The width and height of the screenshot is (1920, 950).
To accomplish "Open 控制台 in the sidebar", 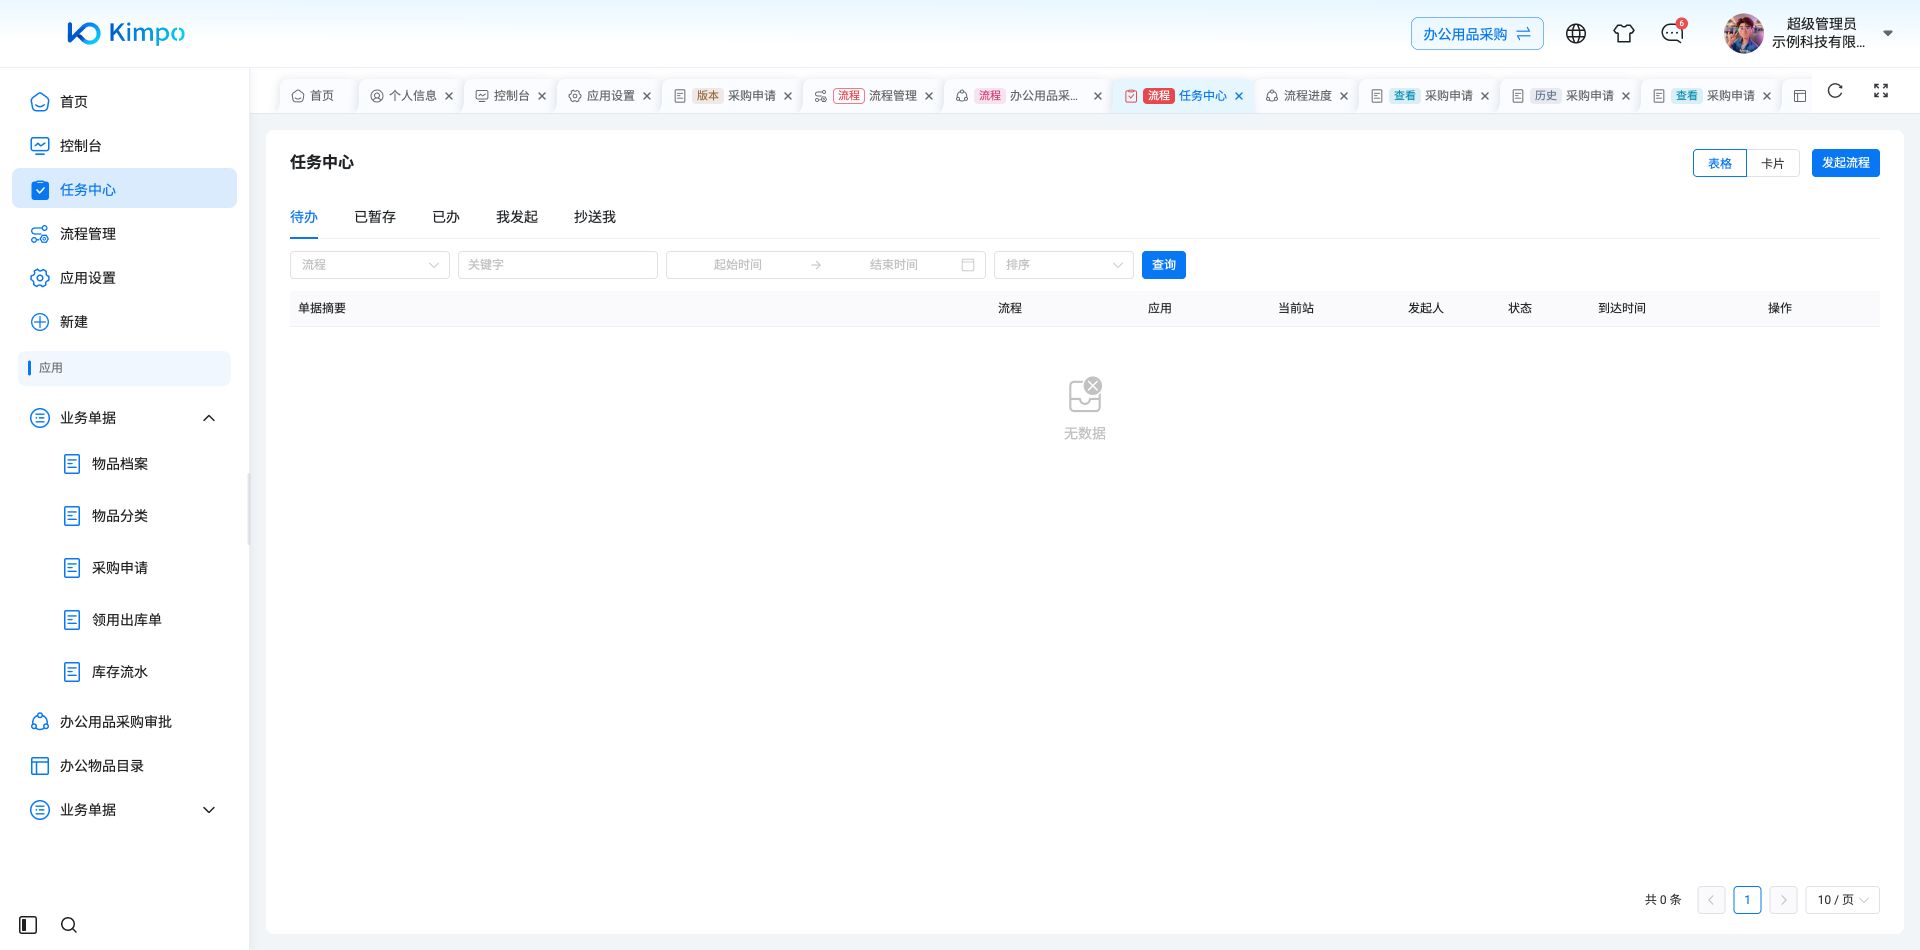I will 124,145.
